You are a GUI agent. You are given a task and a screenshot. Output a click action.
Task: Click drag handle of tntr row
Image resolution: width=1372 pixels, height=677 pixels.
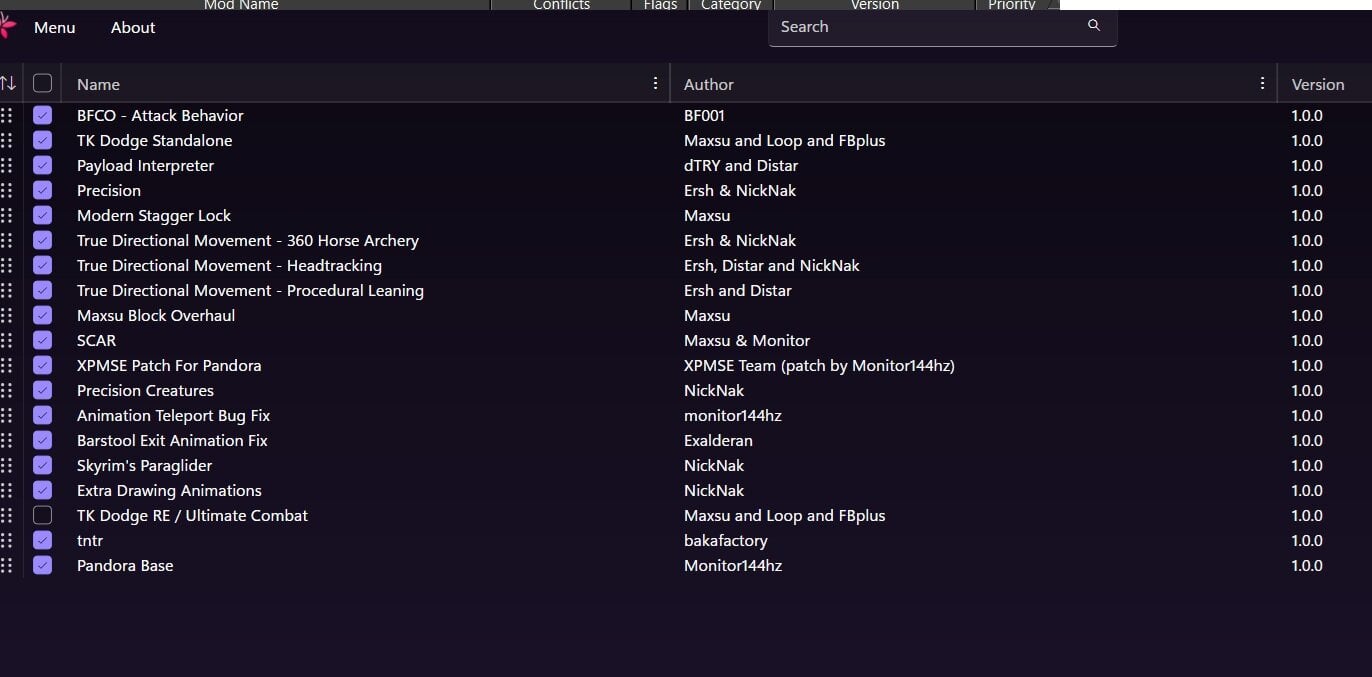pyautogui.click(x=7, y=540)
